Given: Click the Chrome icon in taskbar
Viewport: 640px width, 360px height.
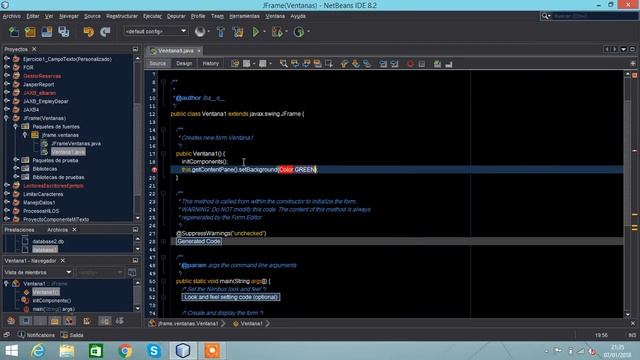Looking at the screenshot, I should coord(125,351).
